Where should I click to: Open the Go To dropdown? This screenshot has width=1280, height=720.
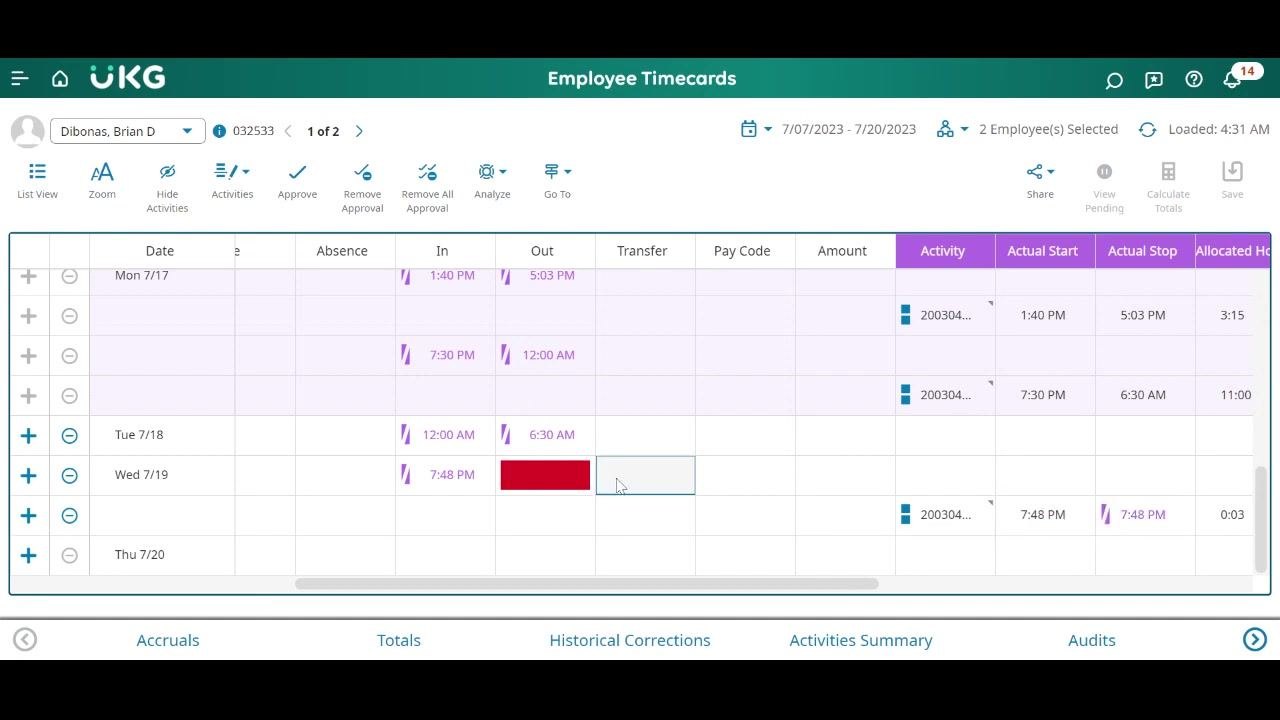557,181
